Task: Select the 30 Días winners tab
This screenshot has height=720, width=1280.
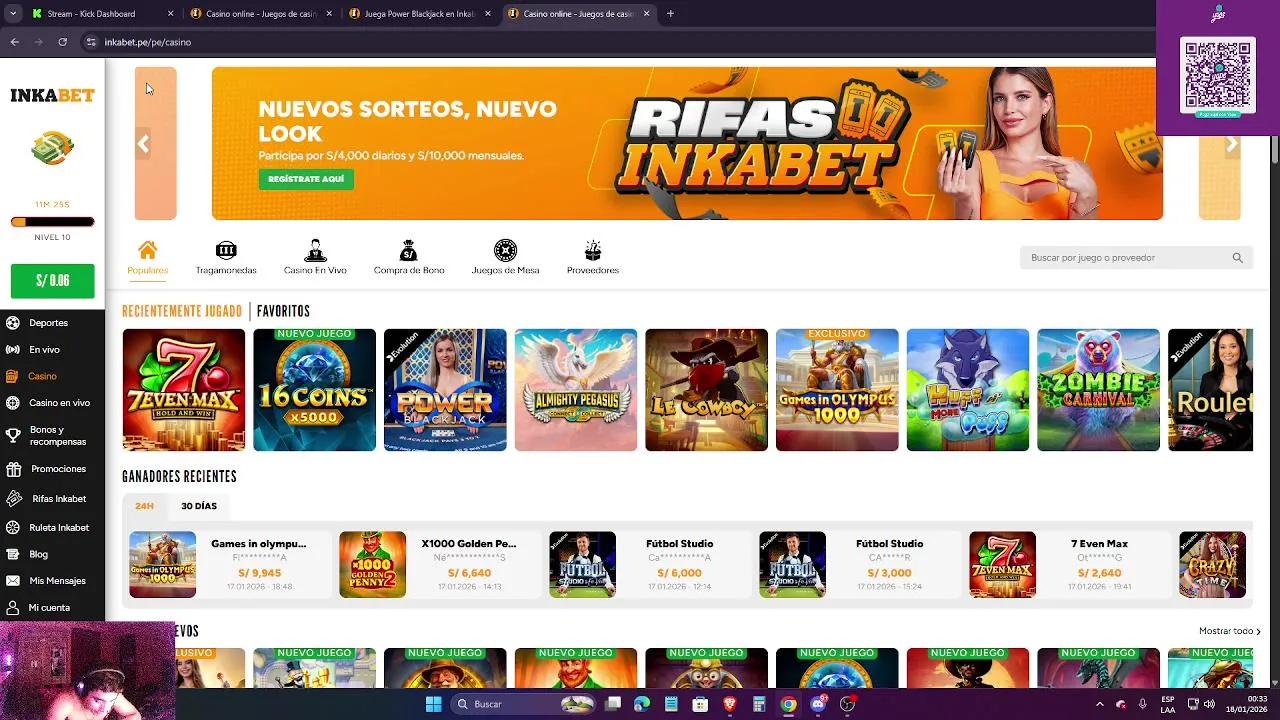Action: [199, 506]
